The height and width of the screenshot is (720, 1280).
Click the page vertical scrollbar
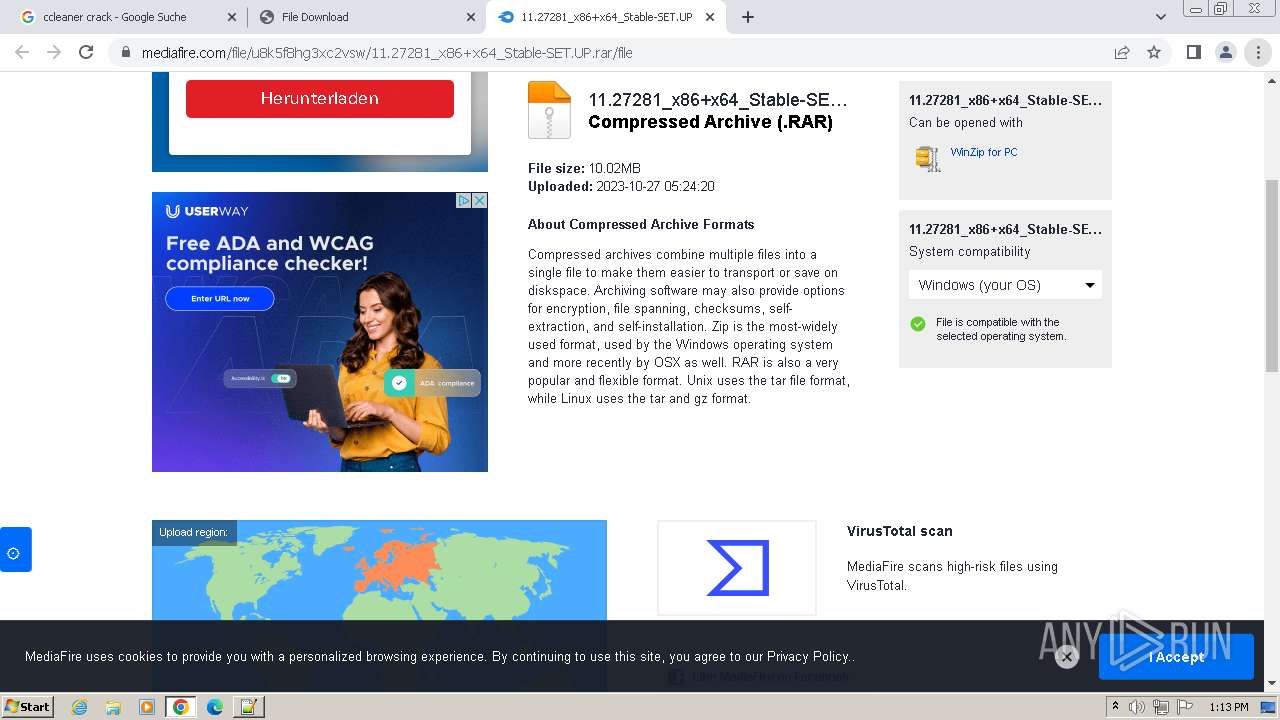(x=1272, y=275)
